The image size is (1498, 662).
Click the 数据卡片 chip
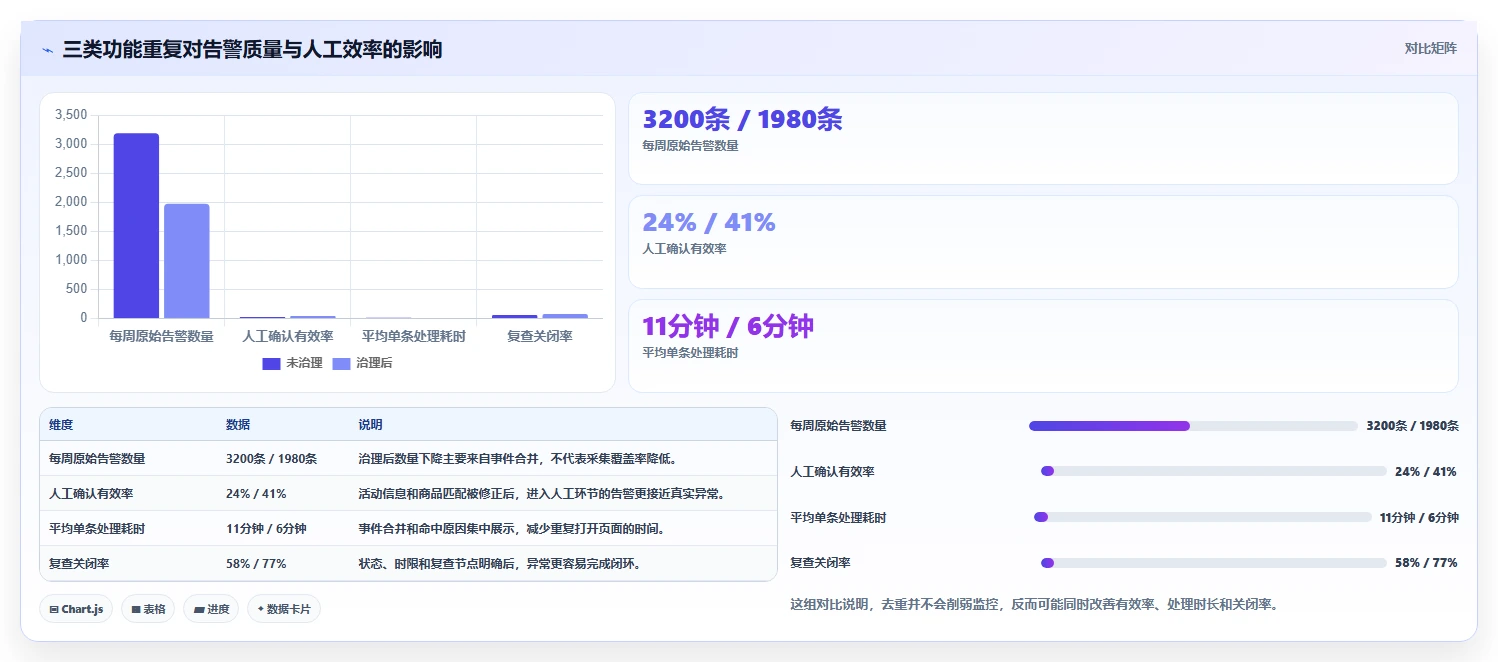284,609
